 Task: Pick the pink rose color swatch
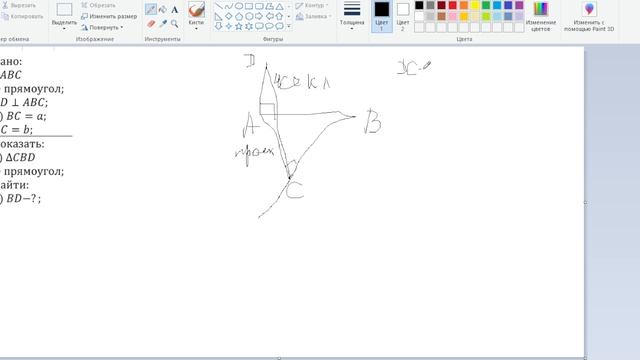click(453, 16)
